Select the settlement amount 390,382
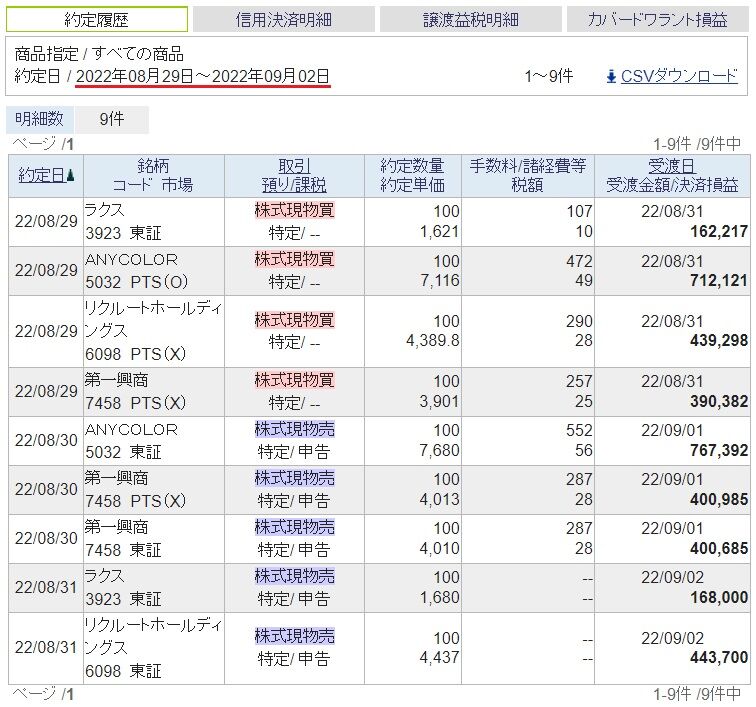Viewport: 756px width, 707px height. pos(719,401)
